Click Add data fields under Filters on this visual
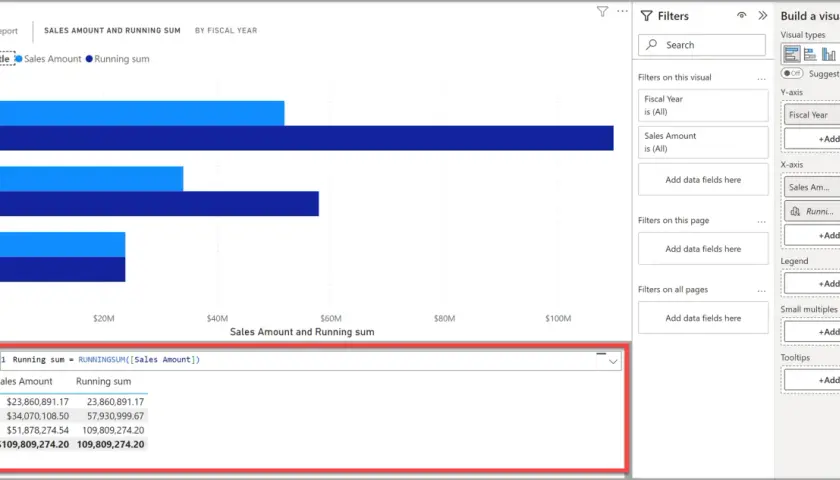Screen dimensions: 840x480 click(703, 180)
